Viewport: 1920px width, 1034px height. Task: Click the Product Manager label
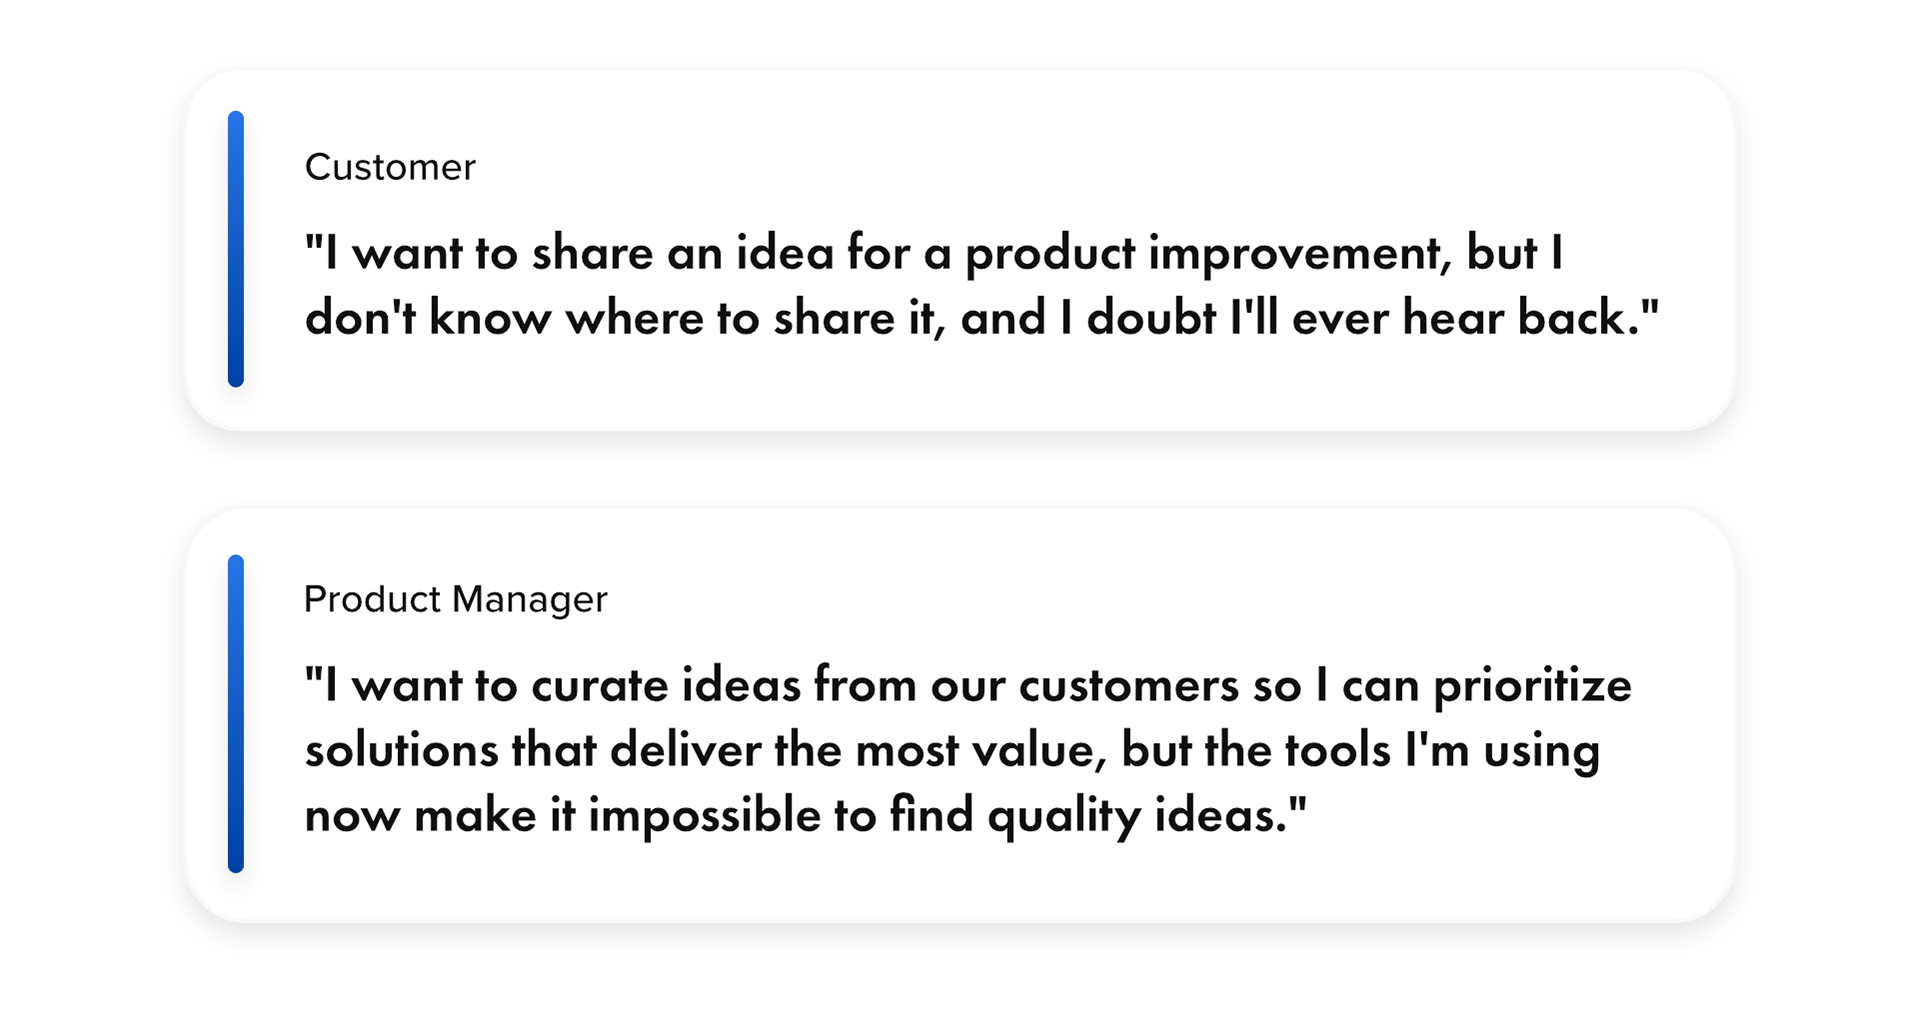click(455, 599)
